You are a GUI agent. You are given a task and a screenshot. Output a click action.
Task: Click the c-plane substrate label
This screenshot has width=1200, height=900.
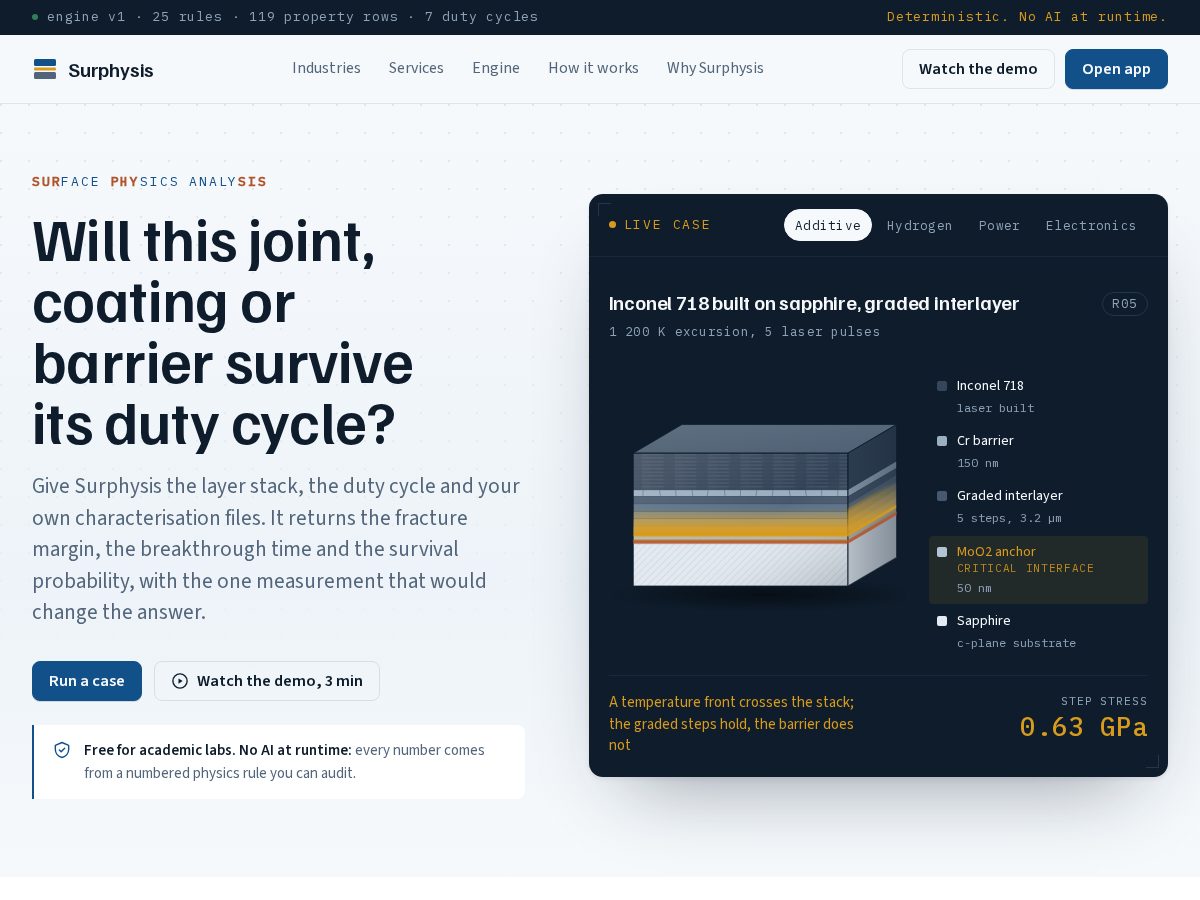pos(1016,643)
